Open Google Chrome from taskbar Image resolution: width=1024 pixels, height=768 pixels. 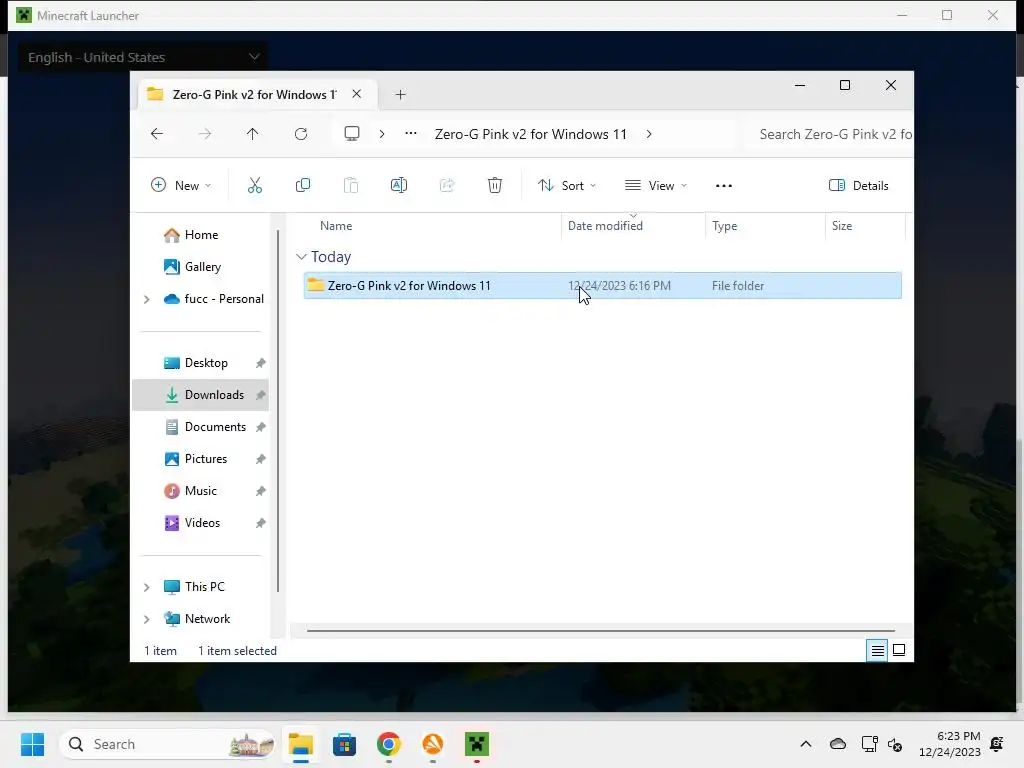pyautogui.click(x=389, y=744)
